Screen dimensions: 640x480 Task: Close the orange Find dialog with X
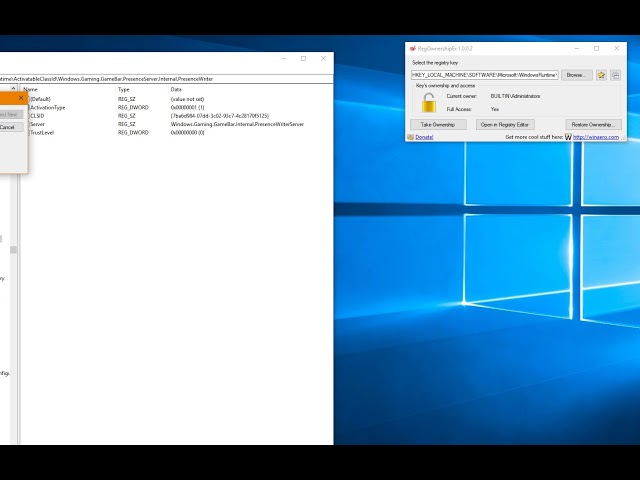tap(21, 98)
